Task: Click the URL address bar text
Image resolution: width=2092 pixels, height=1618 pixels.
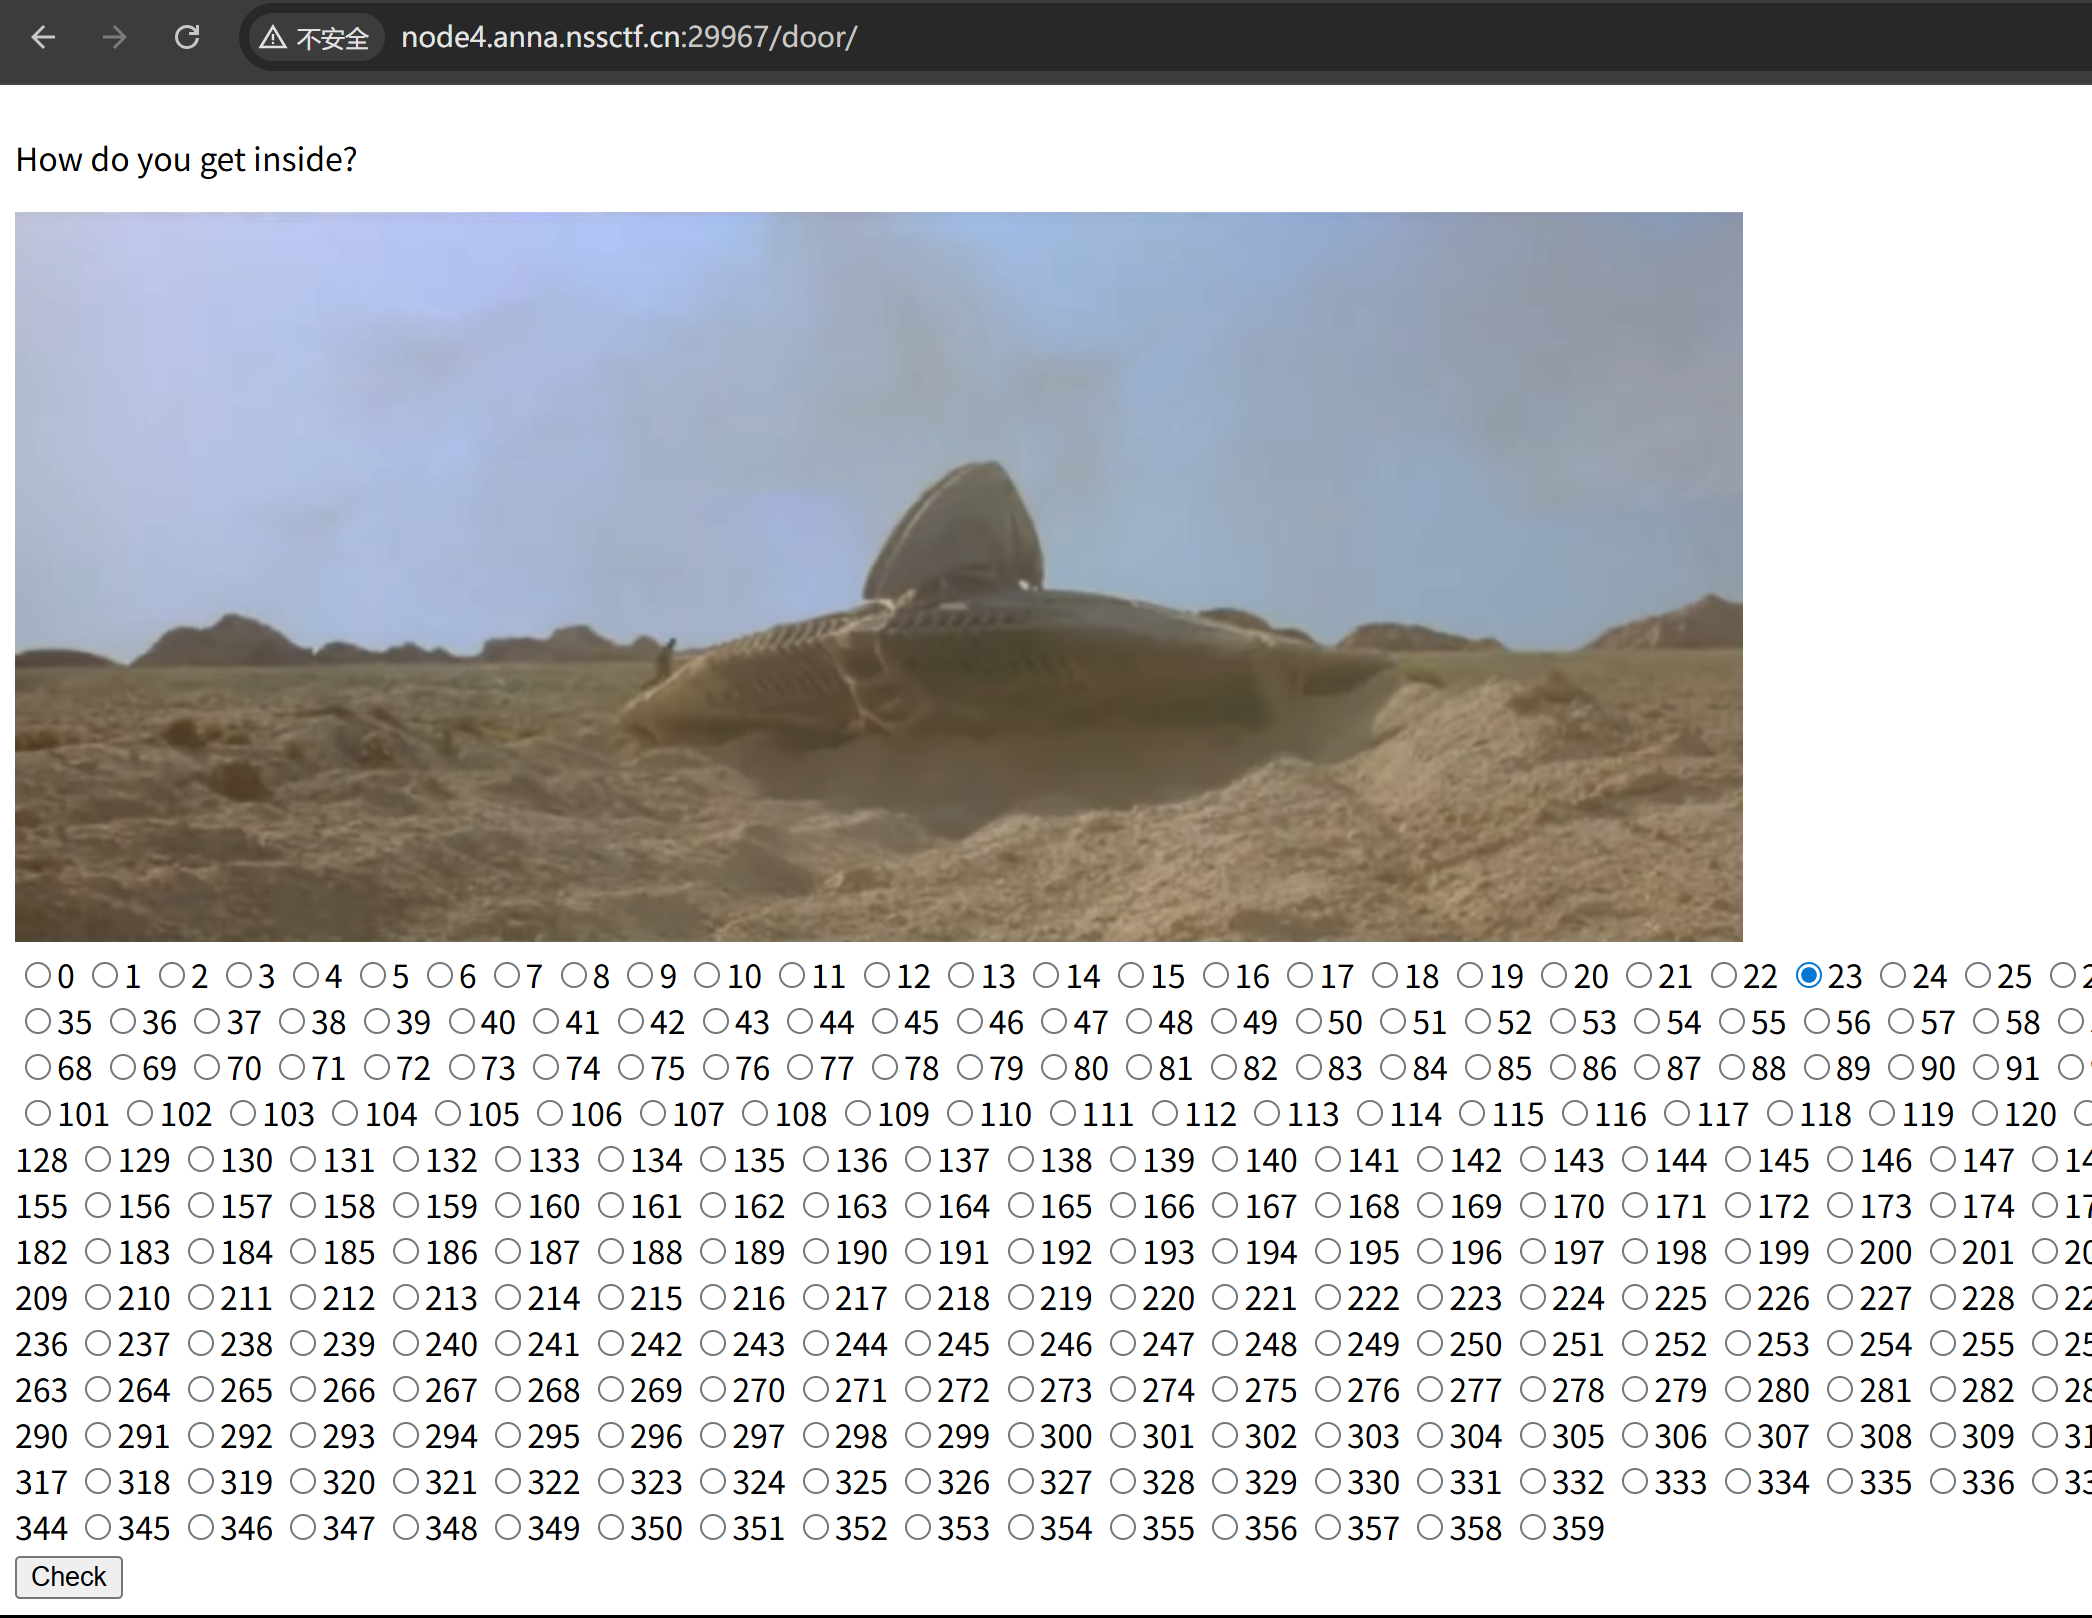Action: pos(628,38)
